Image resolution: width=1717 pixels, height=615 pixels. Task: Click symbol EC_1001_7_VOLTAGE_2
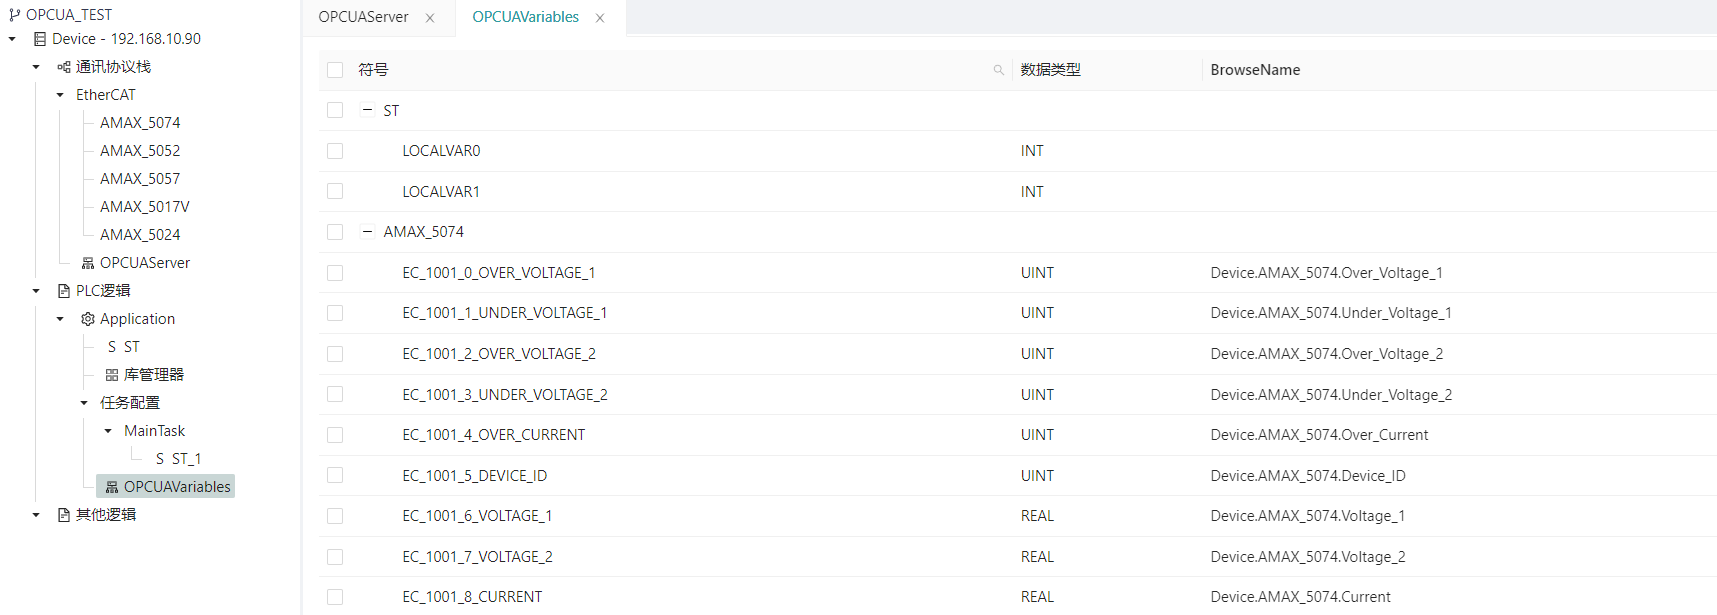(478, 557)
